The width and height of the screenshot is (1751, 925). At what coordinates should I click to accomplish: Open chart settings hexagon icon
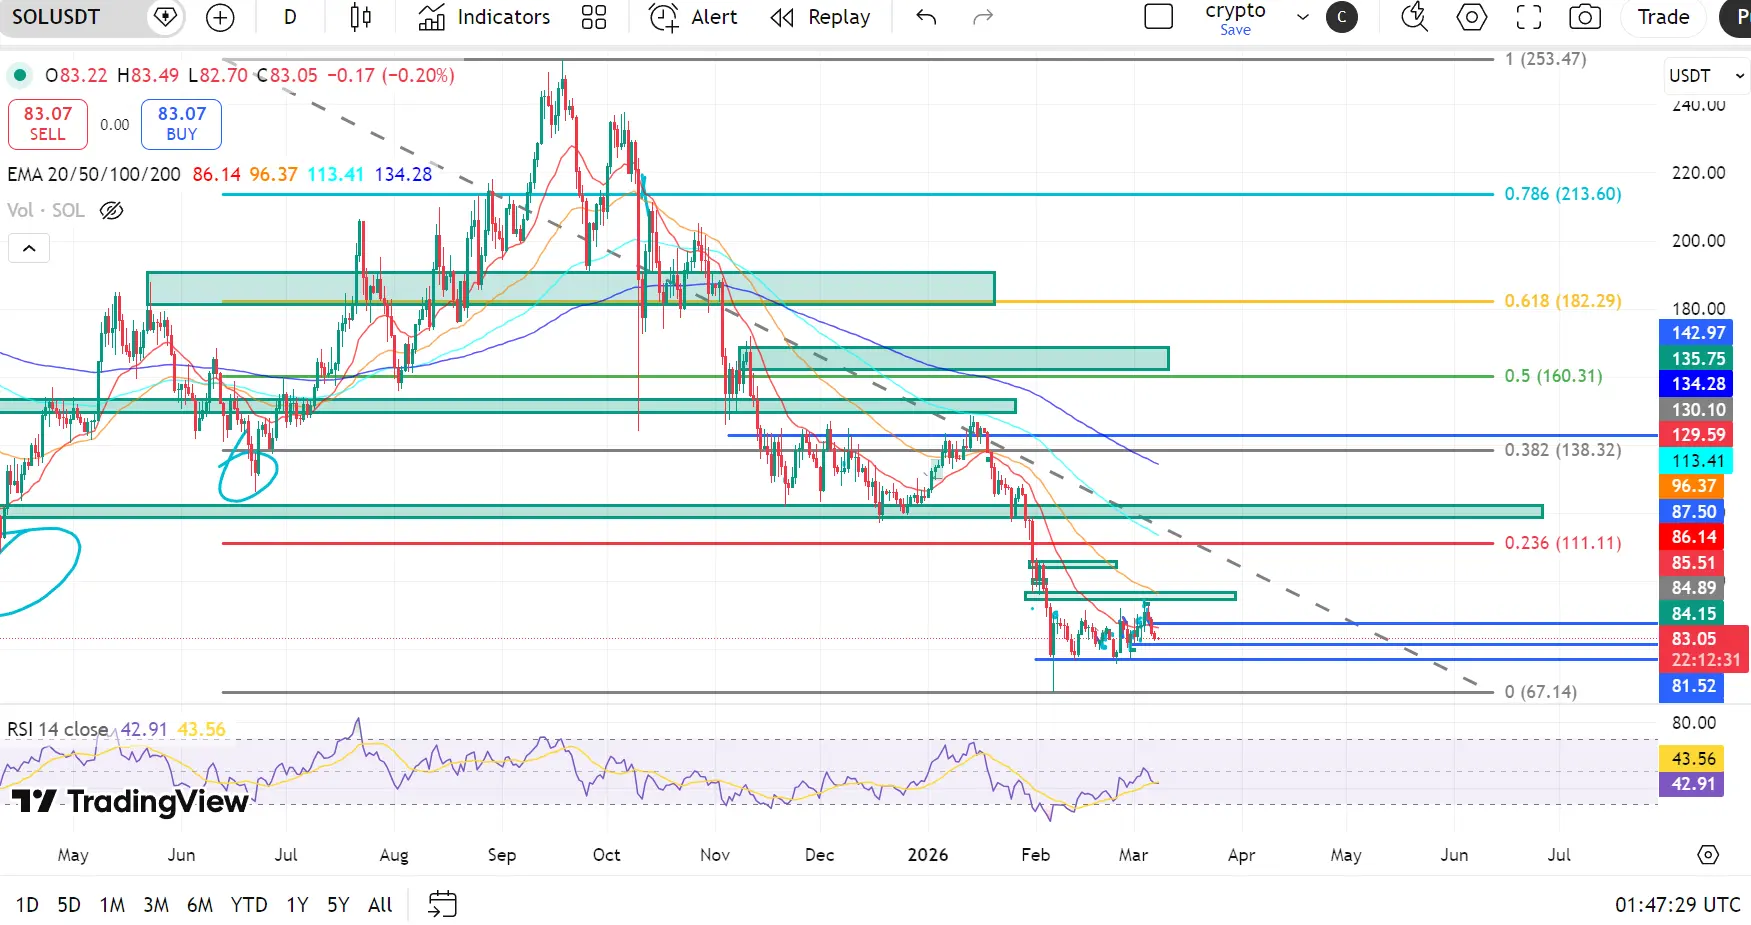click(1472, 17)
